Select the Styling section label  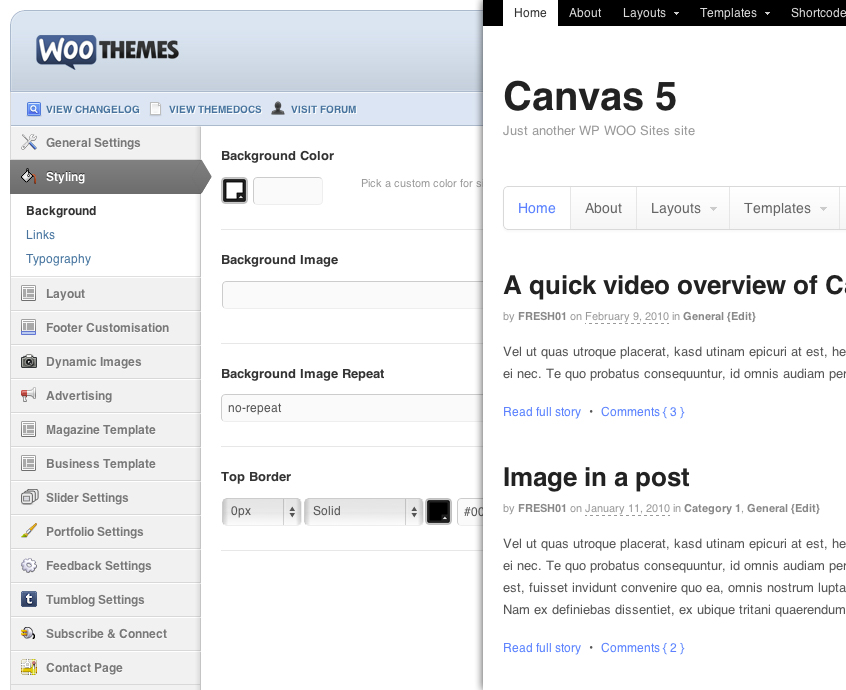pos(65,176)
